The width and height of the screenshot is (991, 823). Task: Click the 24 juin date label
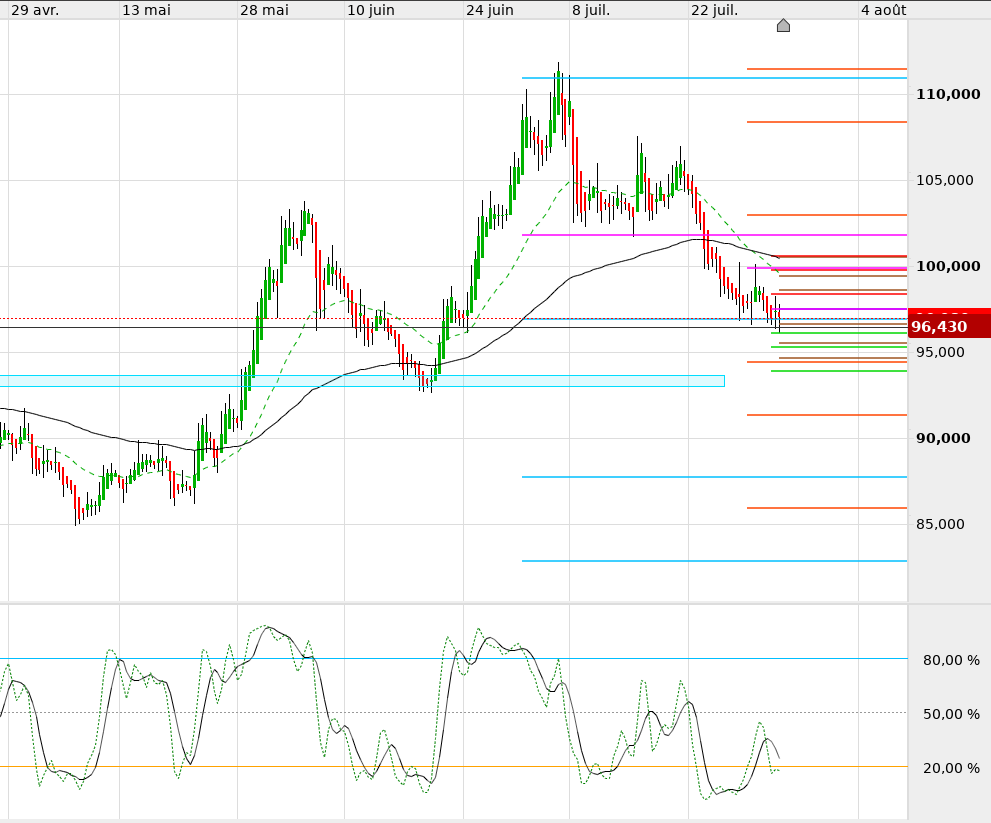tap(490, 10)
